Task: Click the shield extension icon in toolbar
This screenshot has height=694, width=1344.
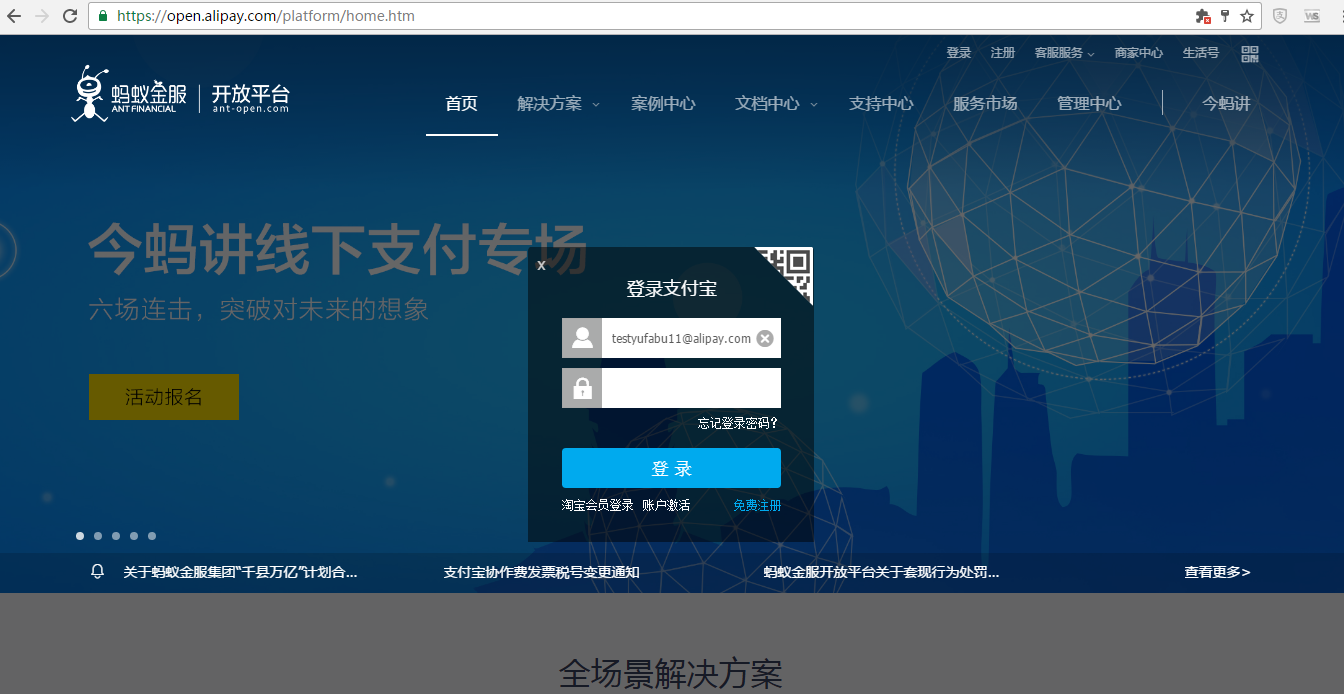Action: coord(1280,16)
